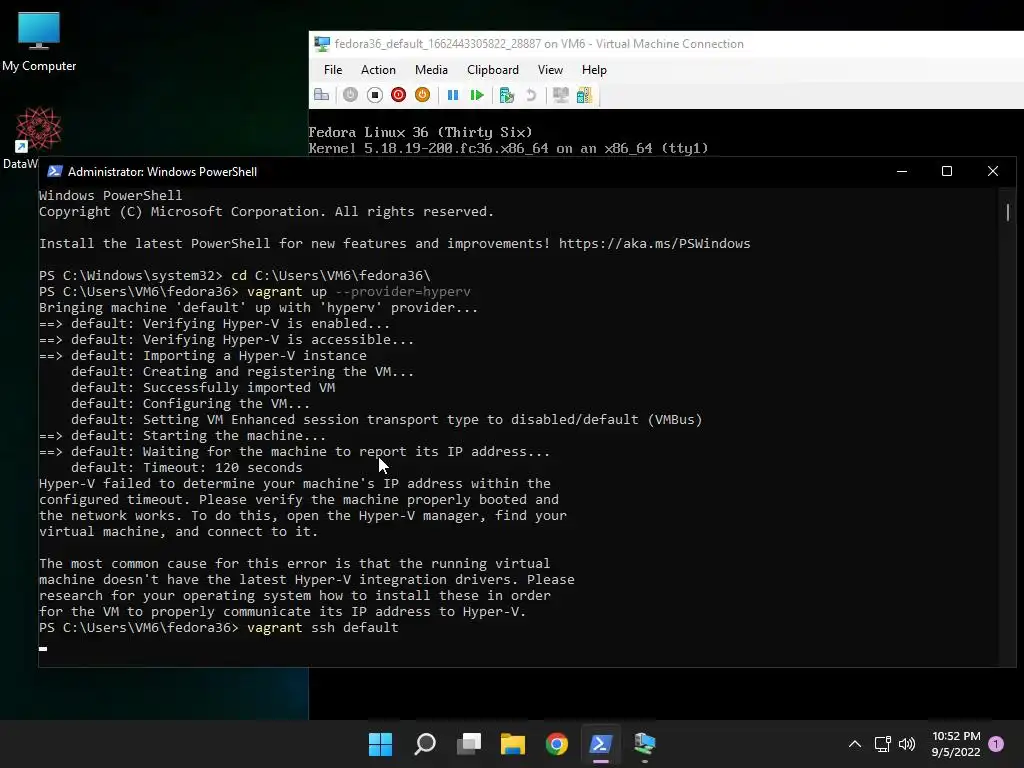Open taskbar Search

point(424,744)
